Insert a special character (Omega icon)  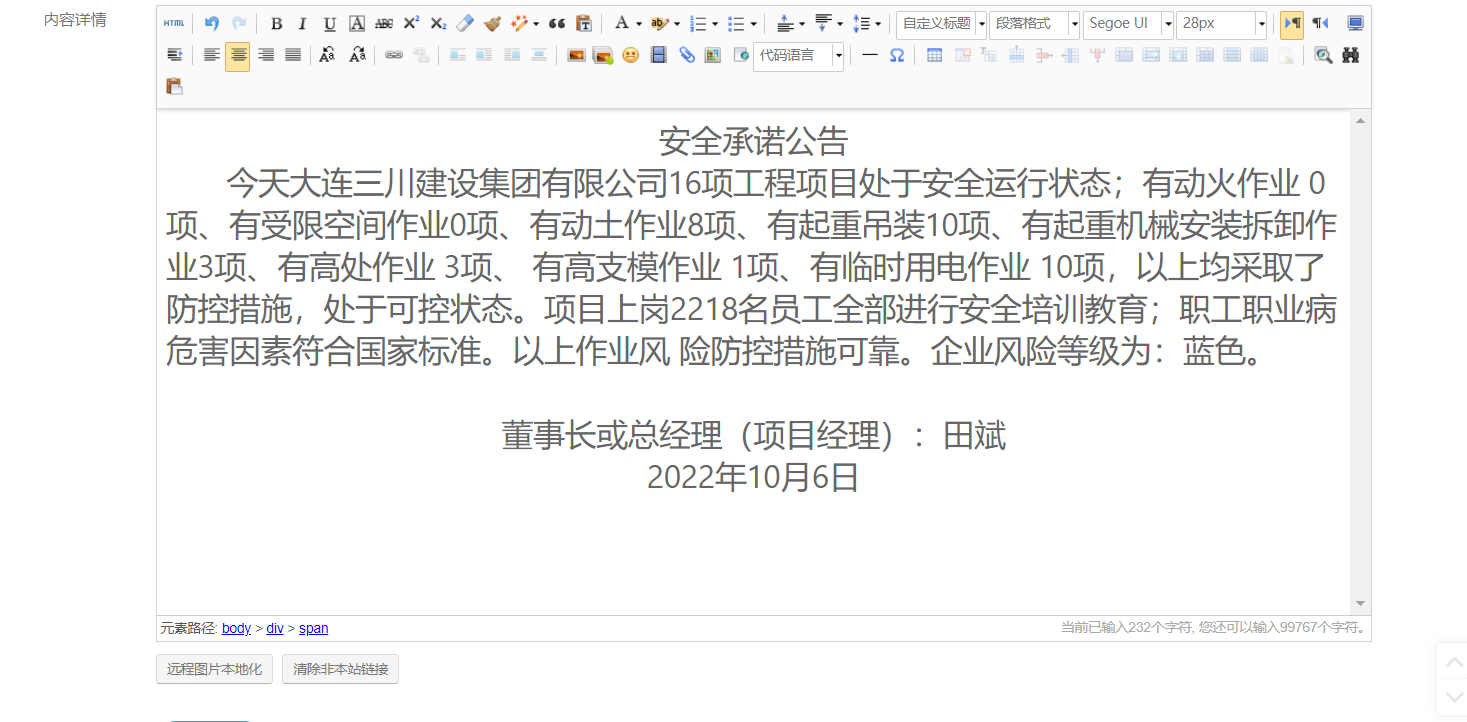[897, 55]
